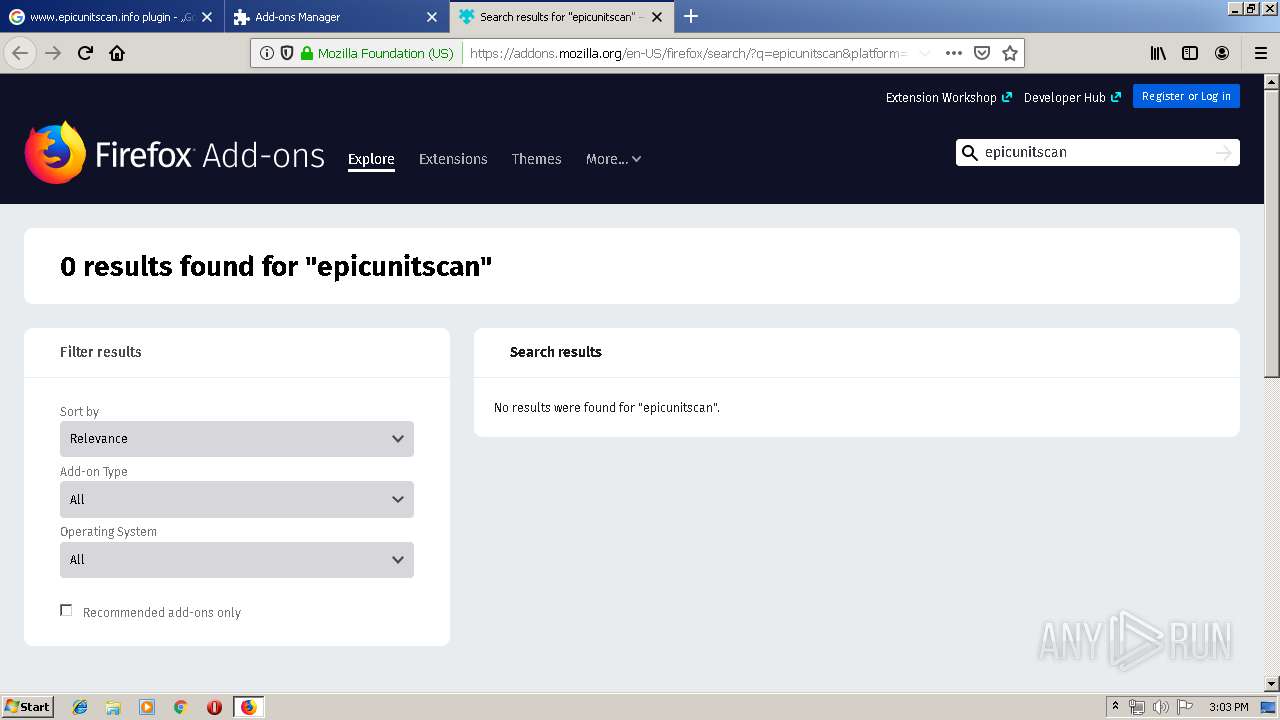1280x720 pixels.
Task: Close the Add-ons Manager tab
Action: tap(432, 17)
